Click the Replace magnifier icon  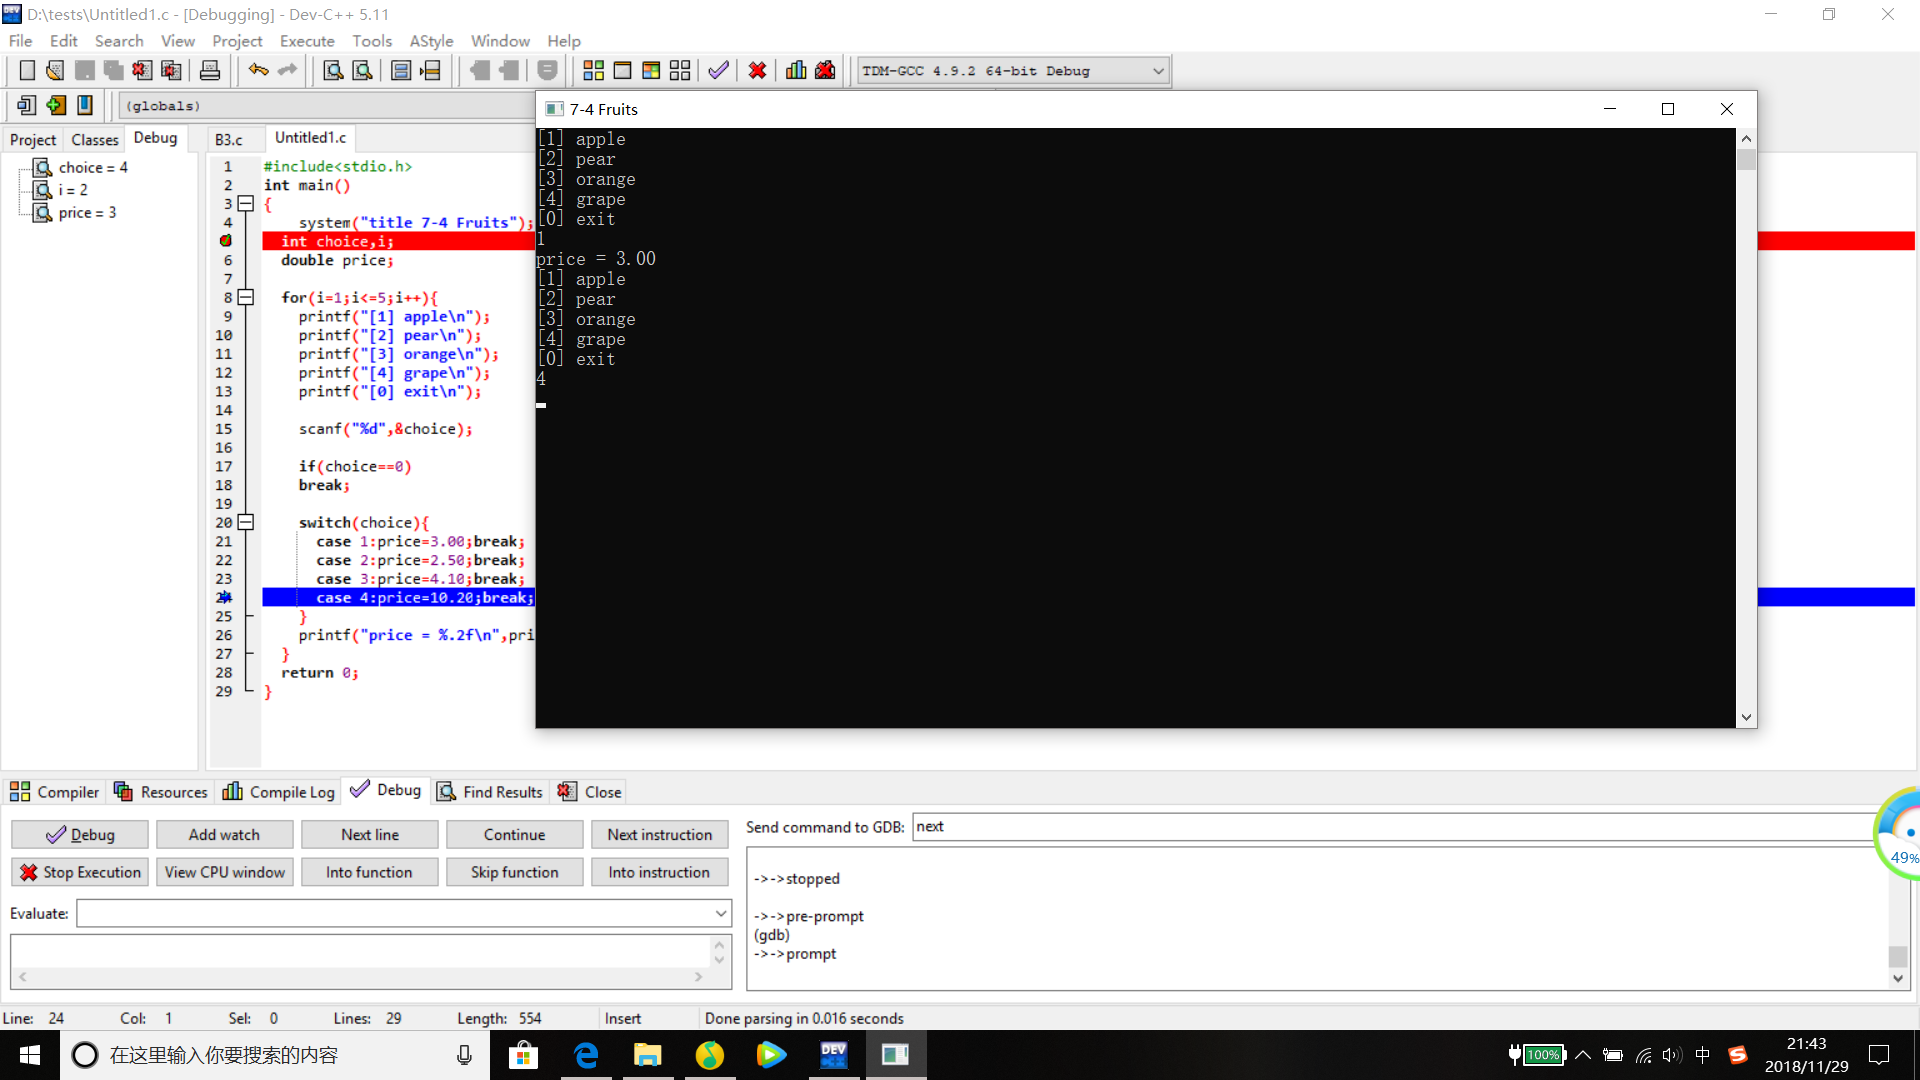(363, 71)
